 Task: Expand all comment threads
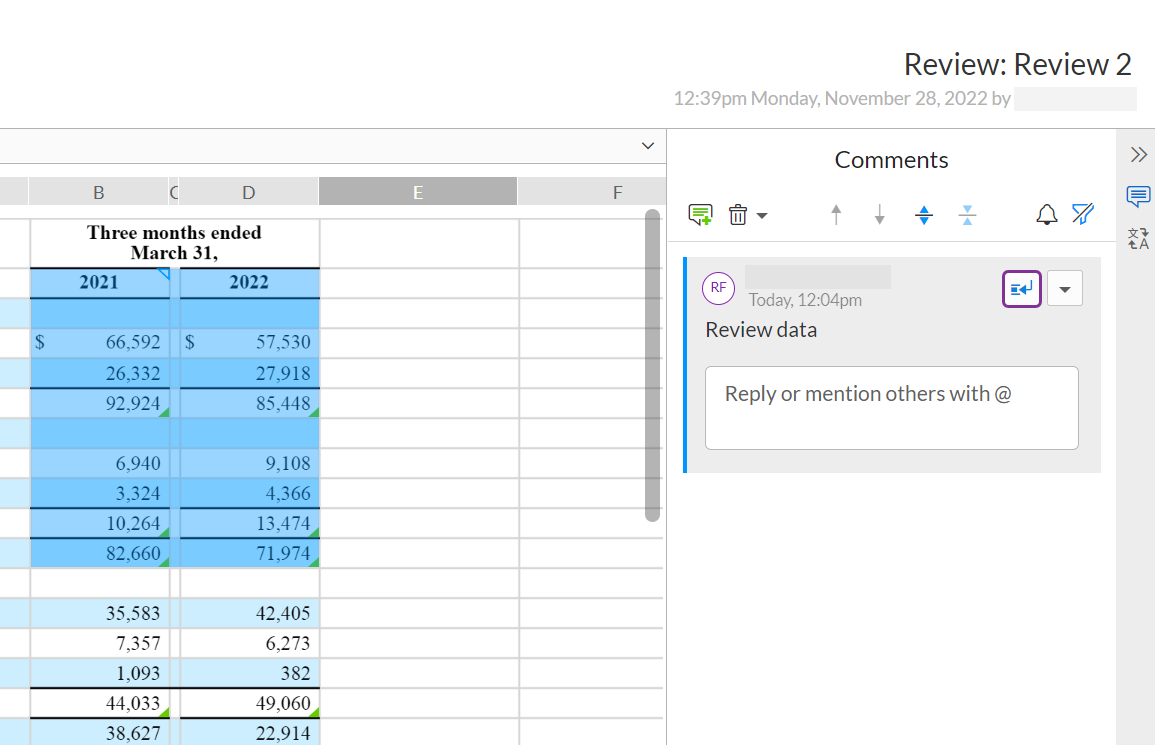click(923, 214)
